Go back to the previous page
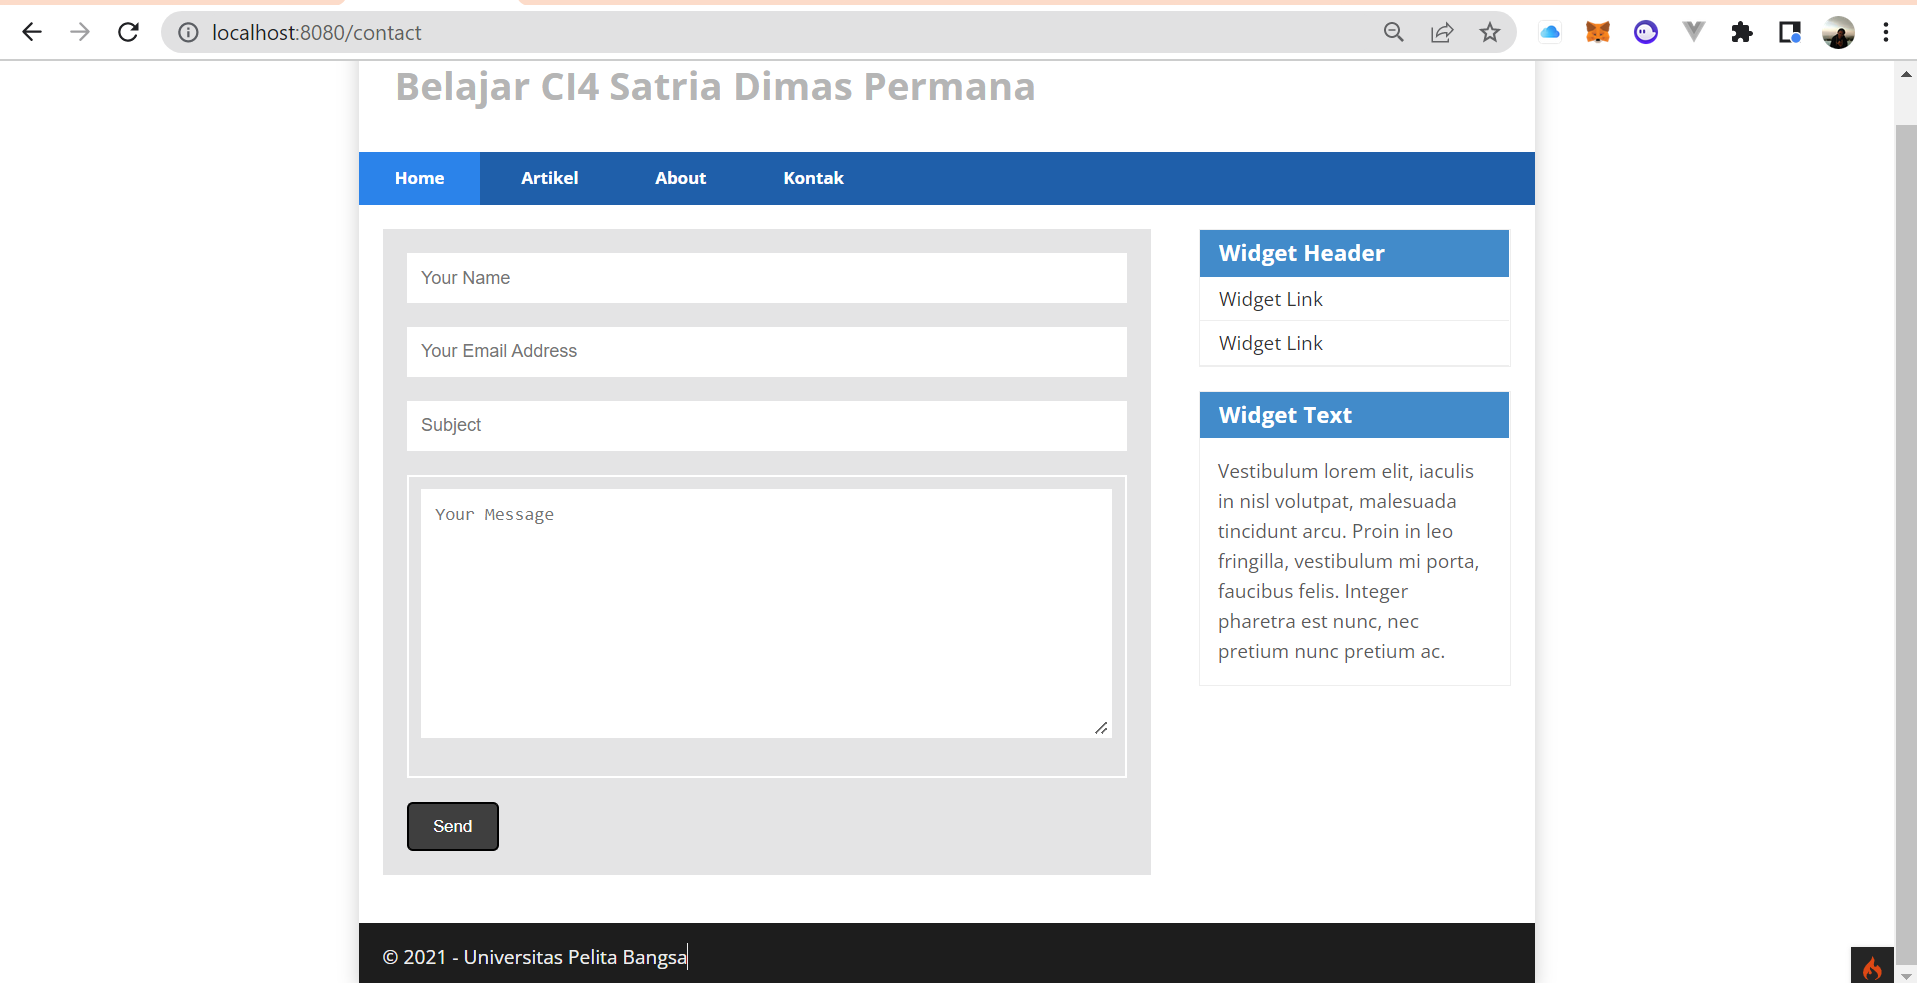 pos(32,32)
